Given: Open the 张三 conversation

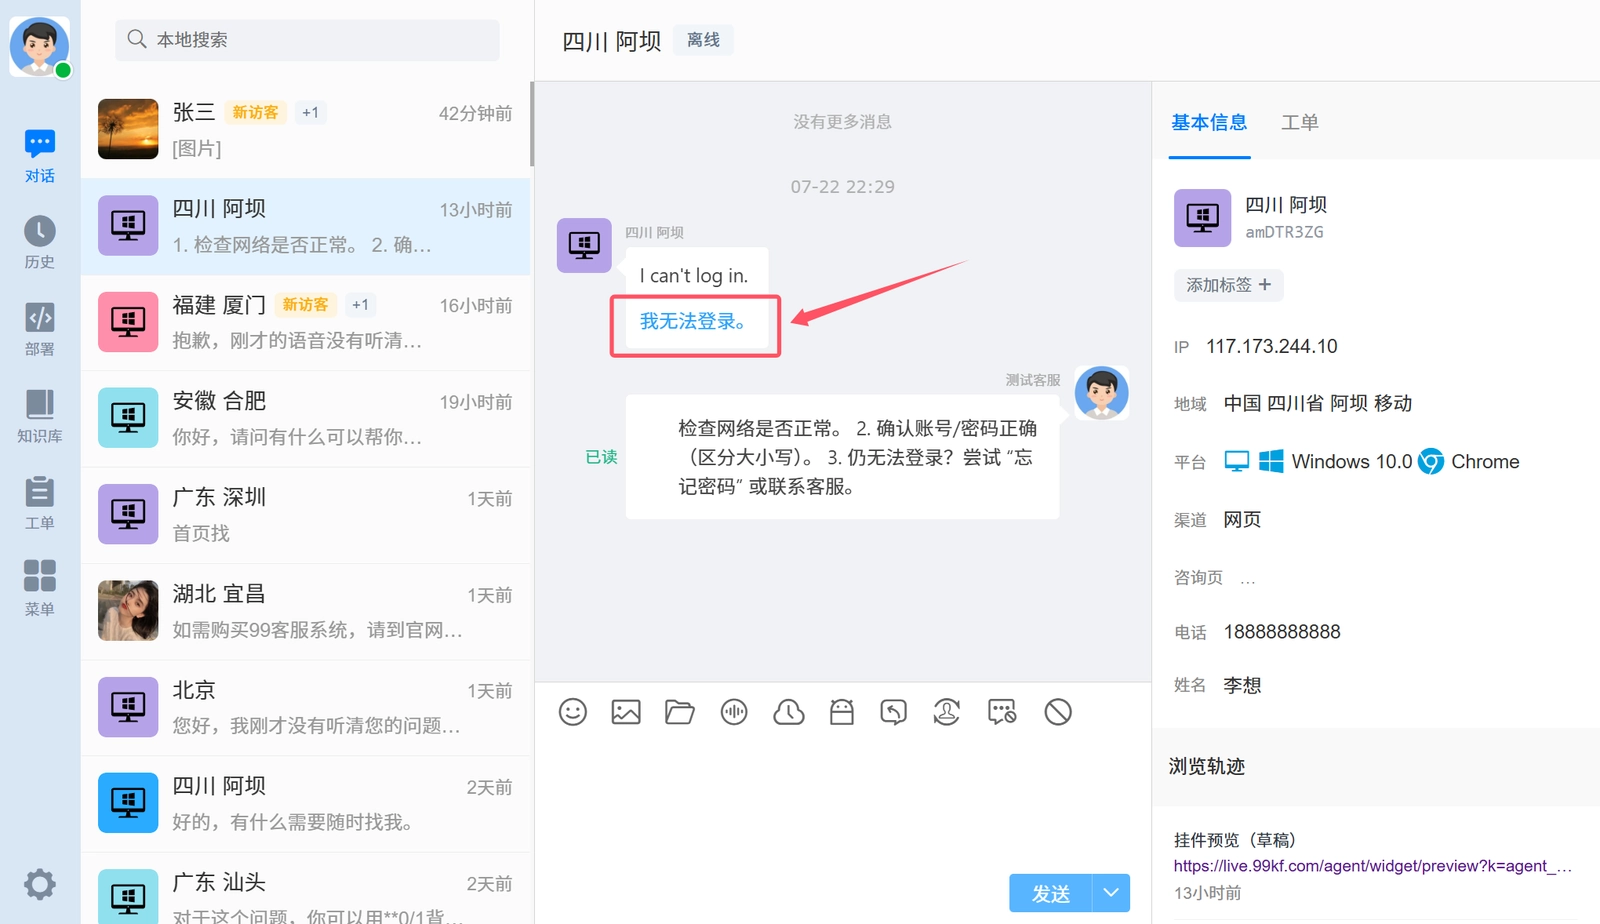Looking at the screenshot, I should tap(305, 130).
